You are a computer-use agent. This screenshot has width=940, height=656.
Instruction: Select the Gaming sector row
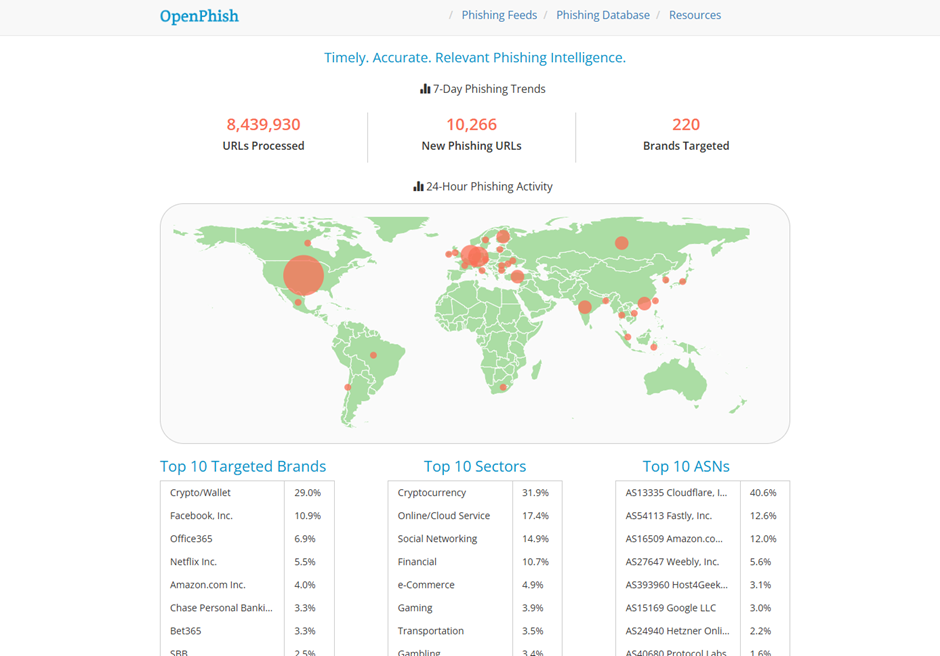tap(475, 607)
